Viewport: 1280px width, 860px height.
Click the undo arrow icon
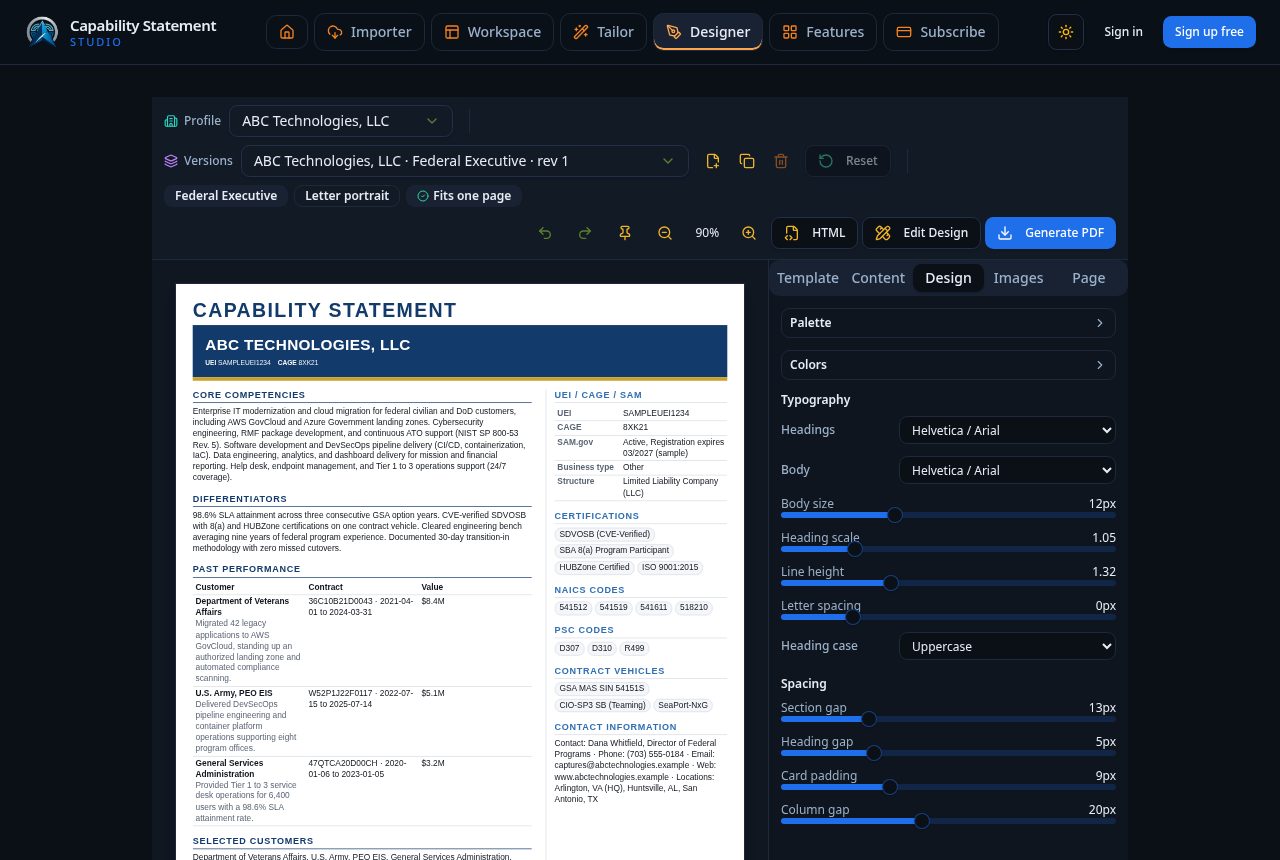click(x=545, y=233)
